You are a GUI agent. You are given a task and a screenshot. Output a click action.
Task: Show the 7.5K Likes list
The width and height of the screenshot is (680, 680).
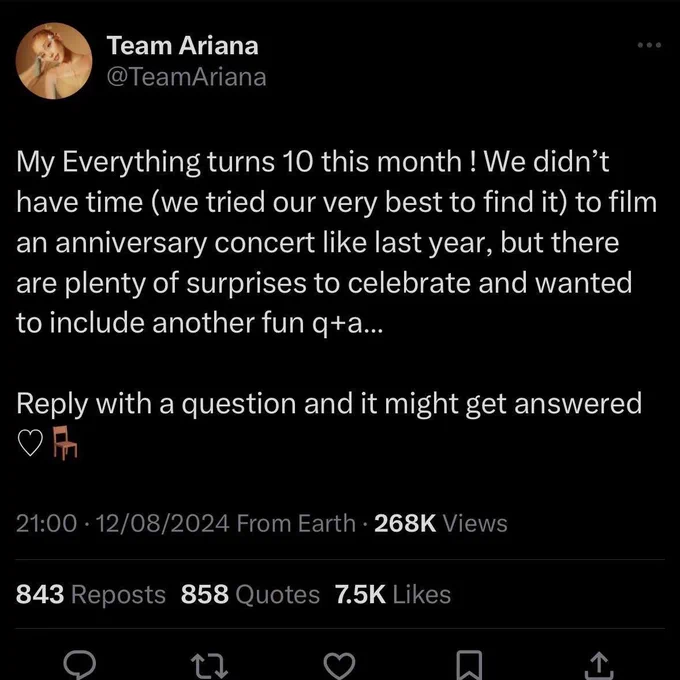(392, 594)
